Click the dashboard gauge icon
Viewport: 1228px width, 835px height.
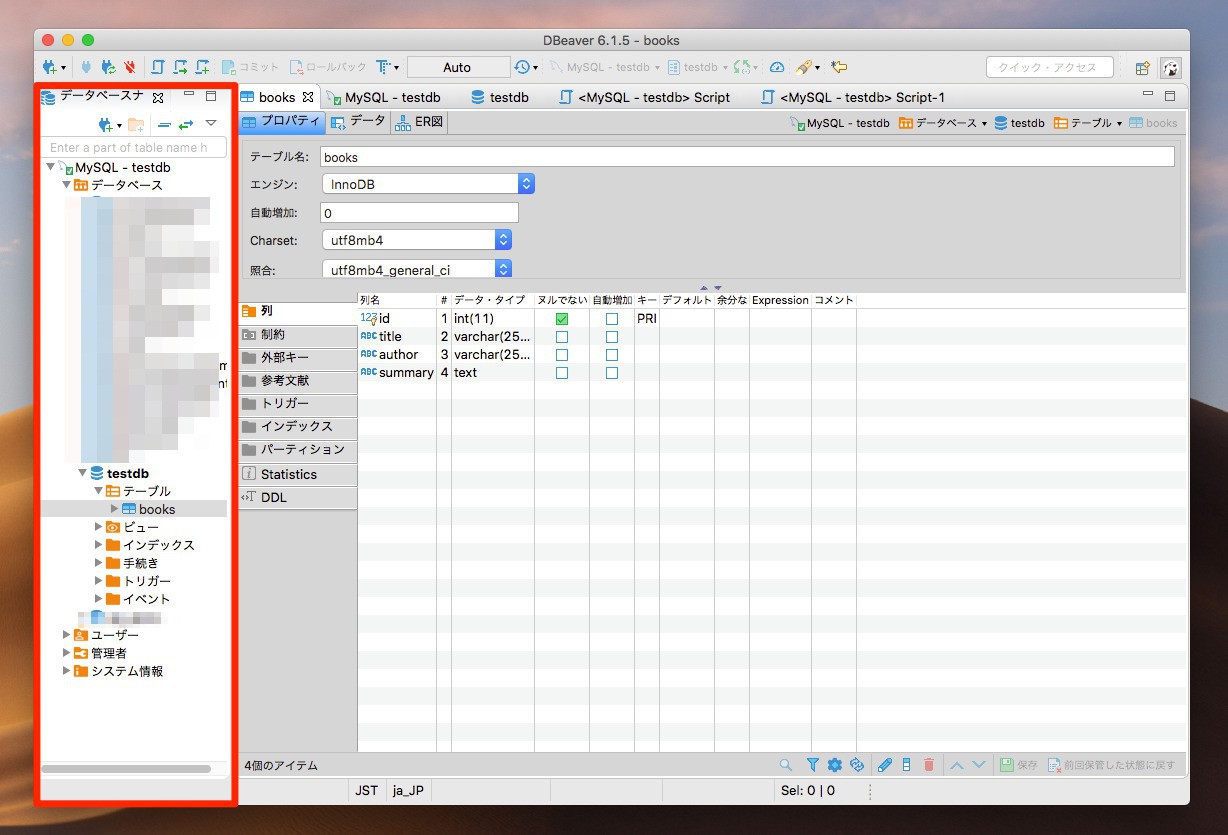coord(777,67)
